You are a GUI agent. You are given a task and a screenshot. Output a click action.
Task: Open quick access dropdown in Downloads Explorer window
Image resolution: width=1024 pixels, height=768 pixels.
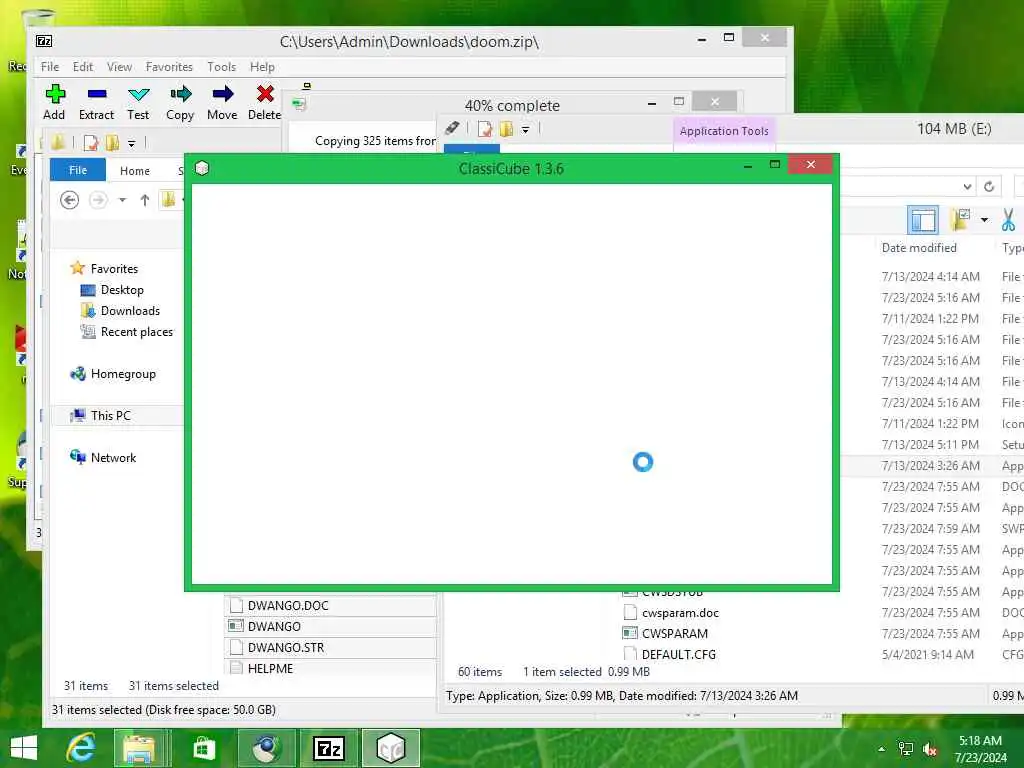(x=131, y=143)
